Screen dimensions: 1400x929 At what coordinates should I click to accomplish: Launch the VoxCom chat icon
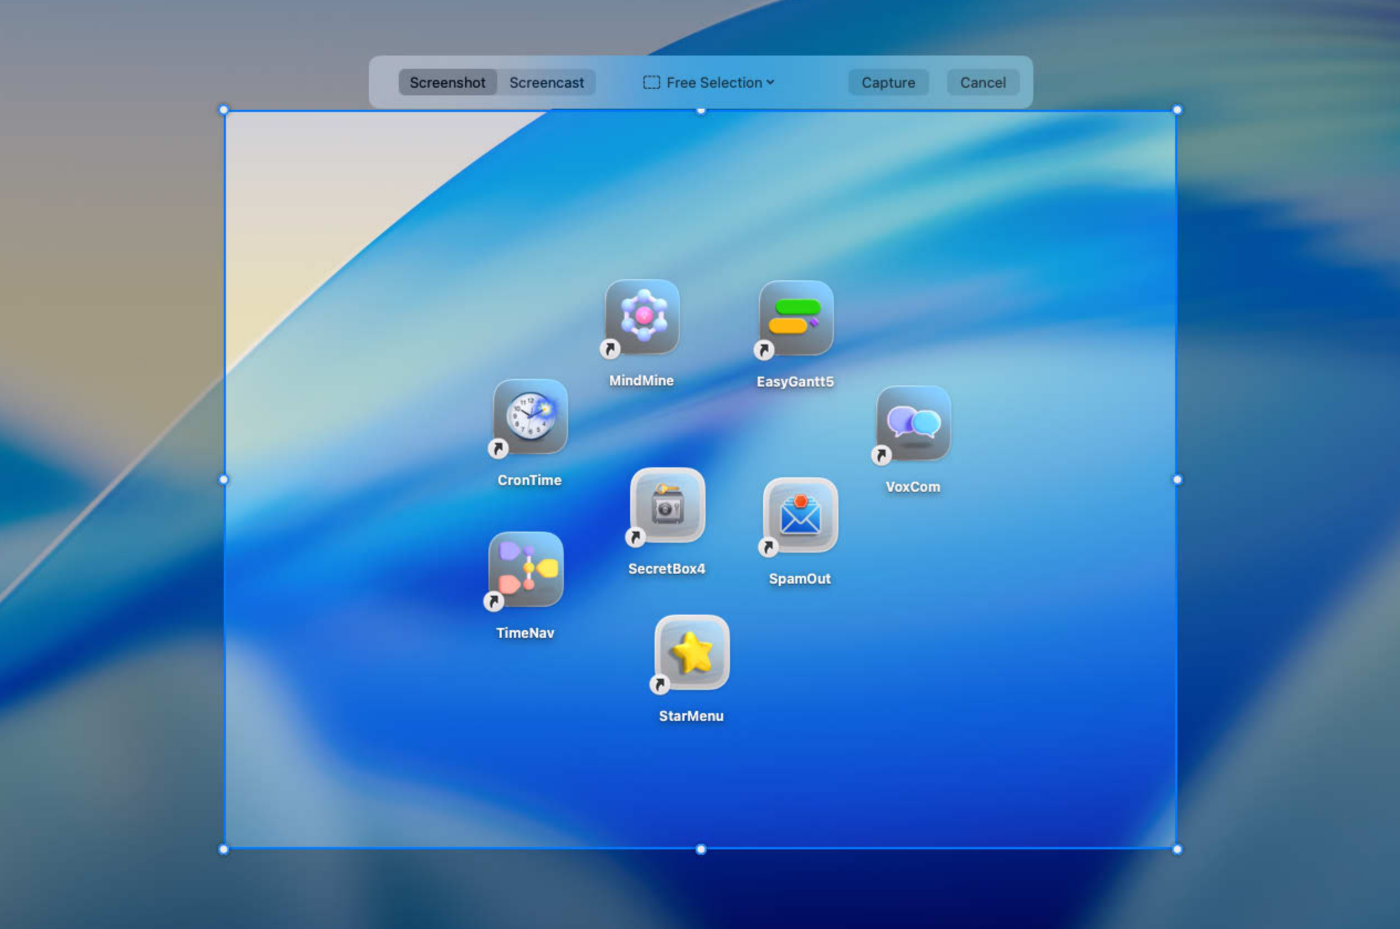point(913,424)
